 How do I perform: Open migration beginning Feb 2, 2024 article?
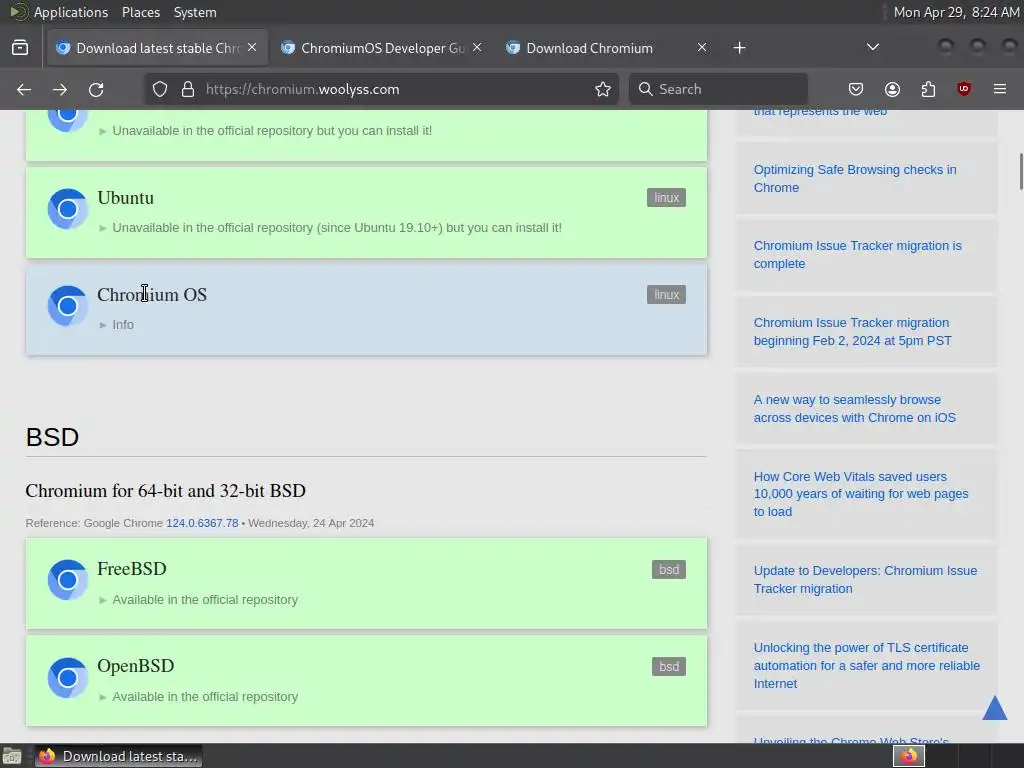coord(852,332)
